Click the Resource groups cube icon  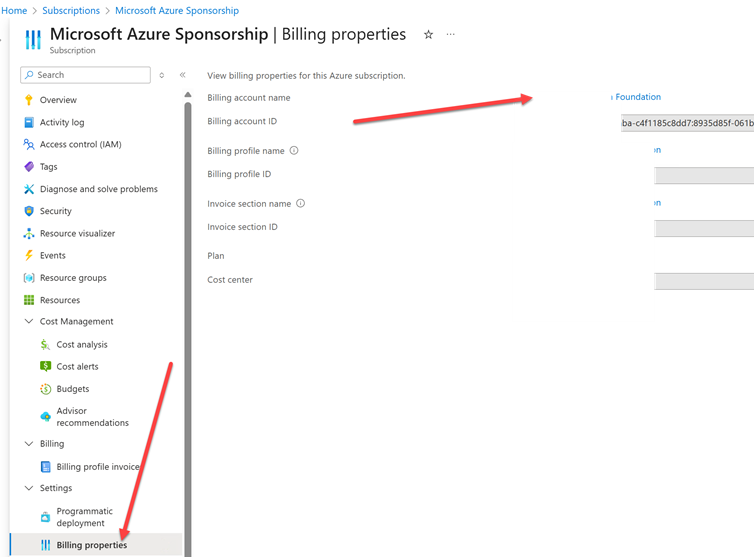coord(29,278)
